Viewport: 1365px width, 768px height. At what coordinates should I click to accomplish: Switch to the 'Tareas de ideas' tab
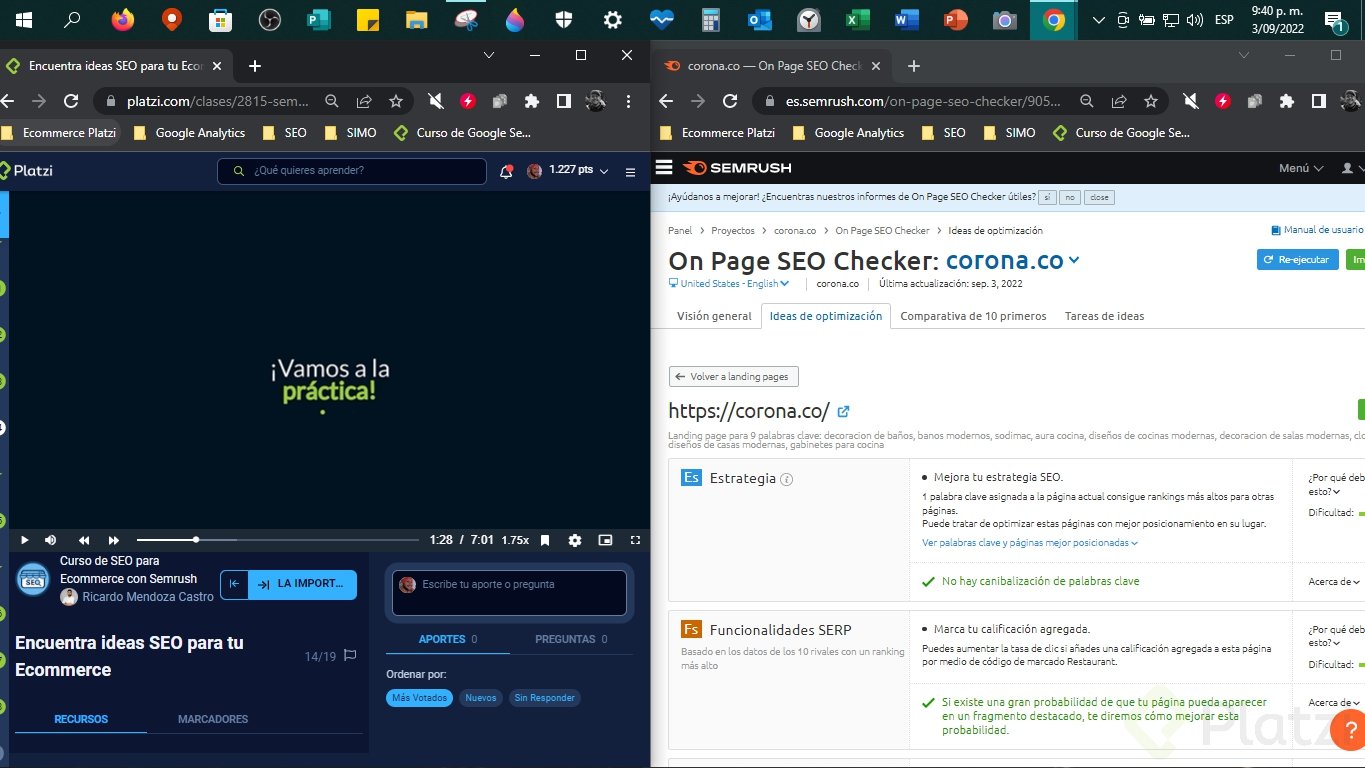coord(1104,316)
